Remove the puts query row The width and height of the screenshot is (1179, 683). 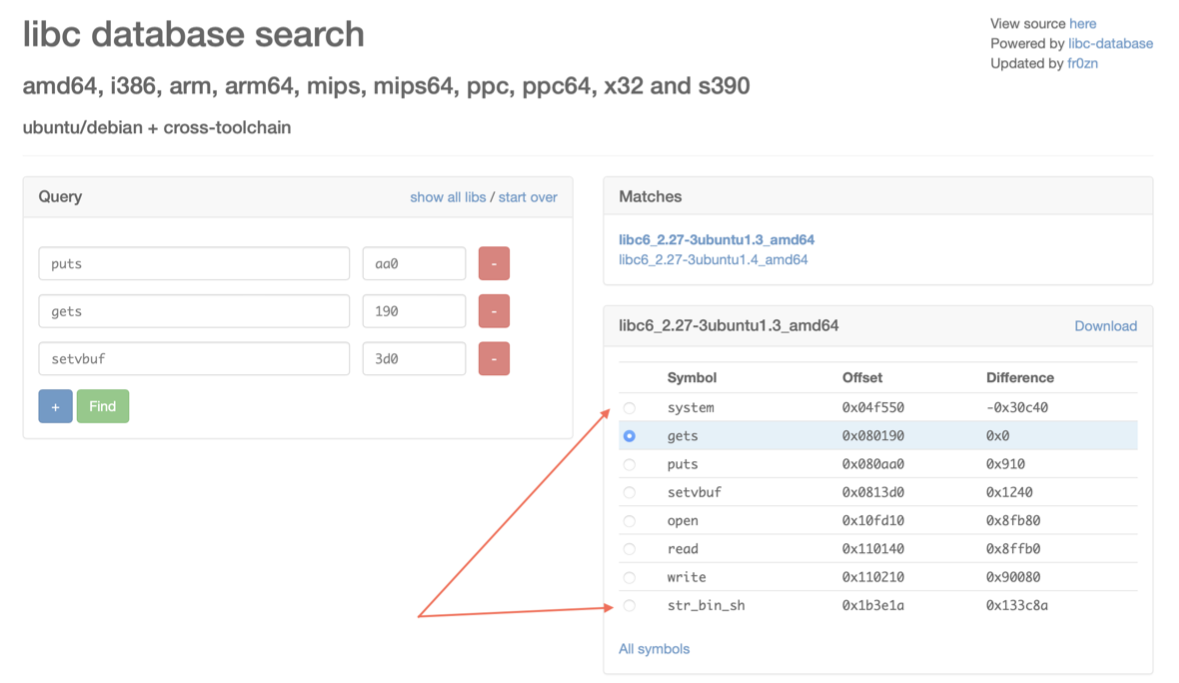point(494,264)
